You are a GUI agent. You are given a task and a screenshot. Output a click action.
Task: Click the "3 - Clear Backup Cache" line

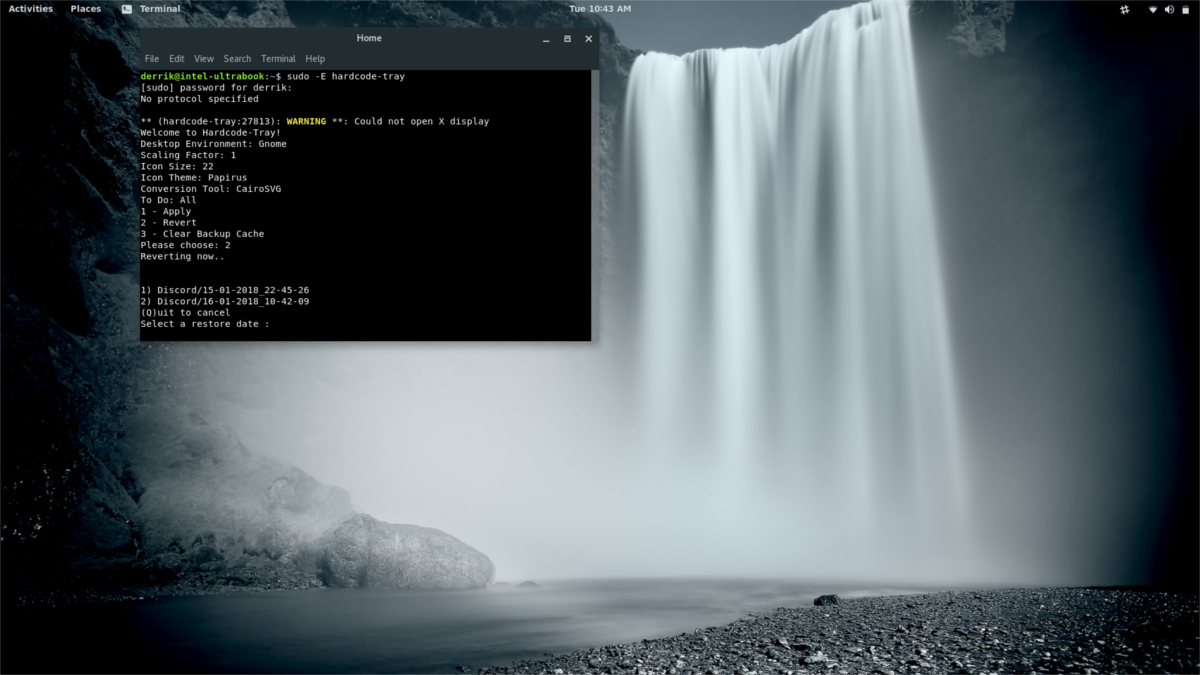pyautogui.click(x=202, y=234)
